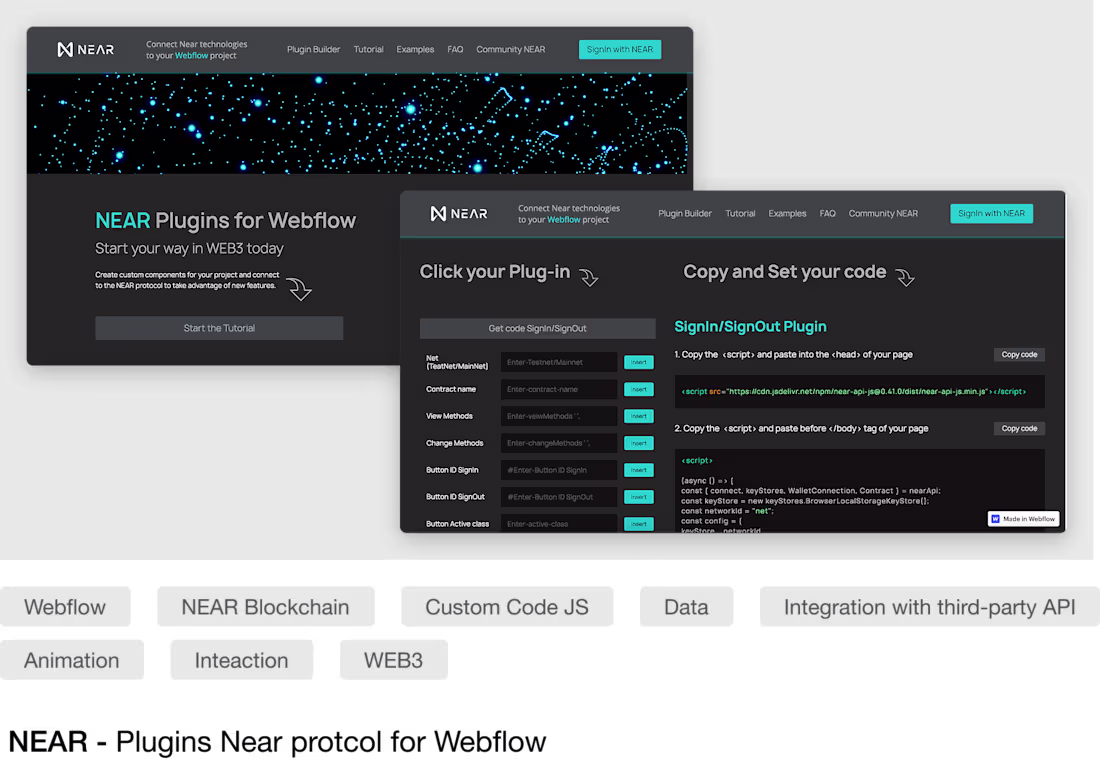Open Tutorial in the front window nav

(740, 214)
